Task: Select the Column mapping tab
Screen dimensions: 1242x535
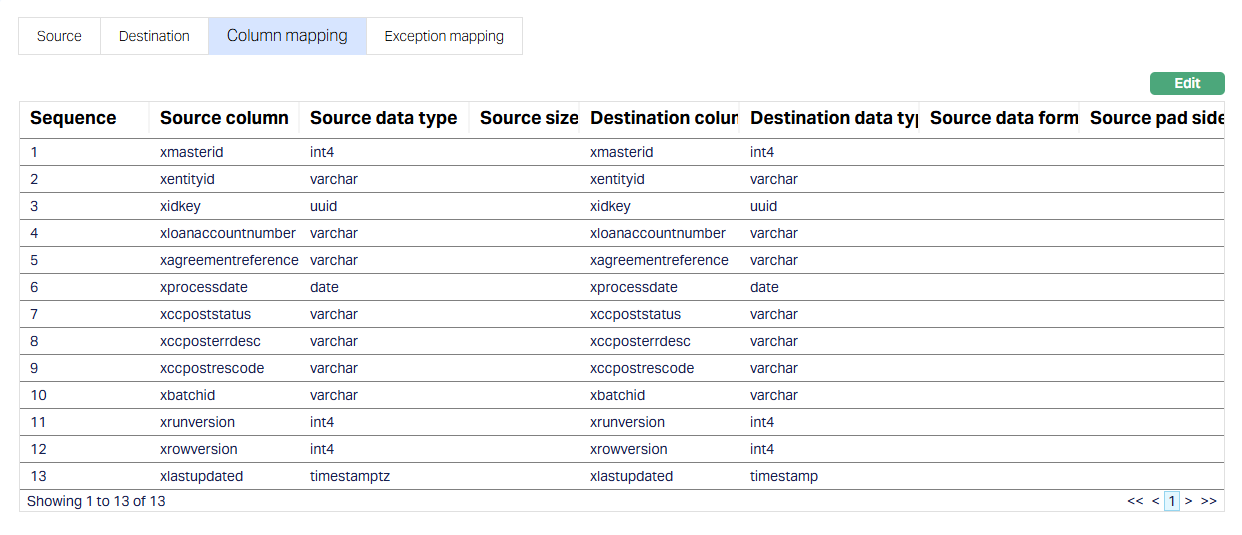Action: click(287, 36)
